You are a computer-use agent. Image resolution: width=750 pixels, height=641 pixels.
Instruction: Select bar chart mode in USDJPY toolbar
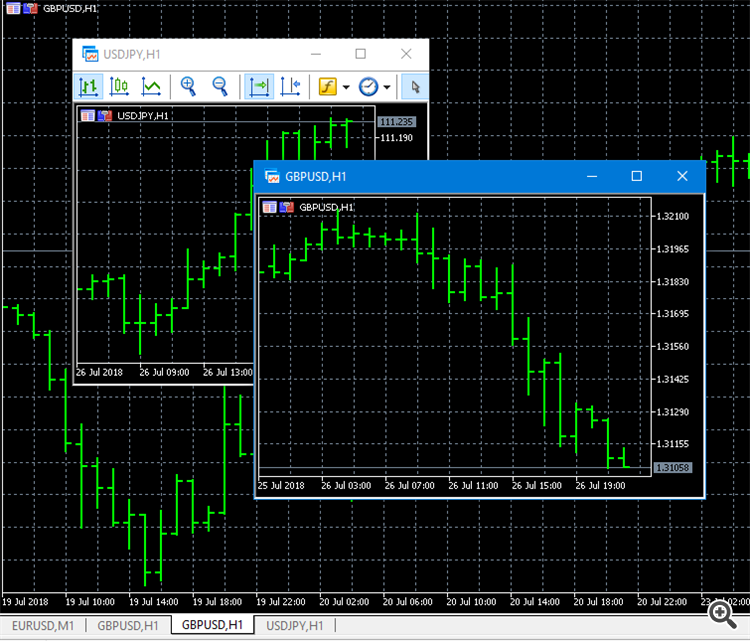(89, 87)
